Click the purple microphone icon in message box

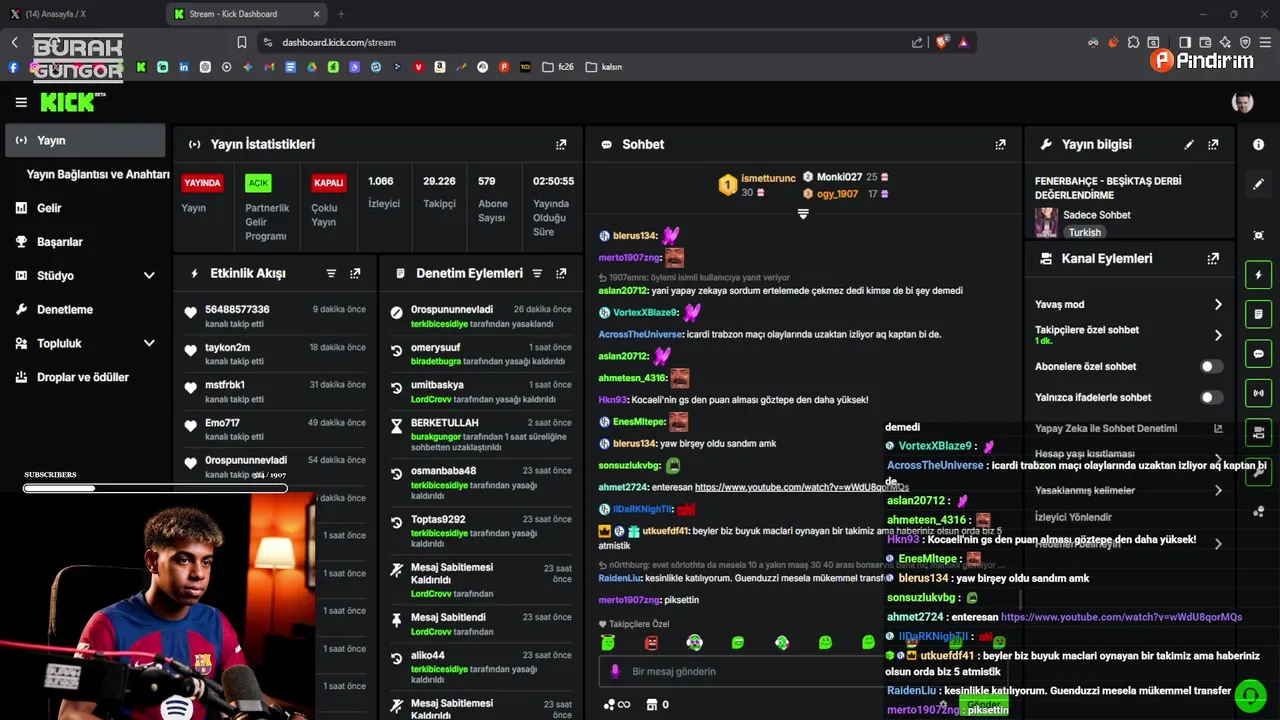tap(615, 672)
